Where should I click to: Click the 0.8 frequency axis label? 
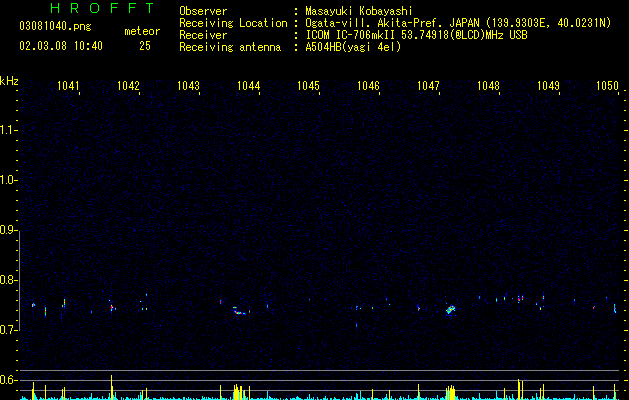8,280
